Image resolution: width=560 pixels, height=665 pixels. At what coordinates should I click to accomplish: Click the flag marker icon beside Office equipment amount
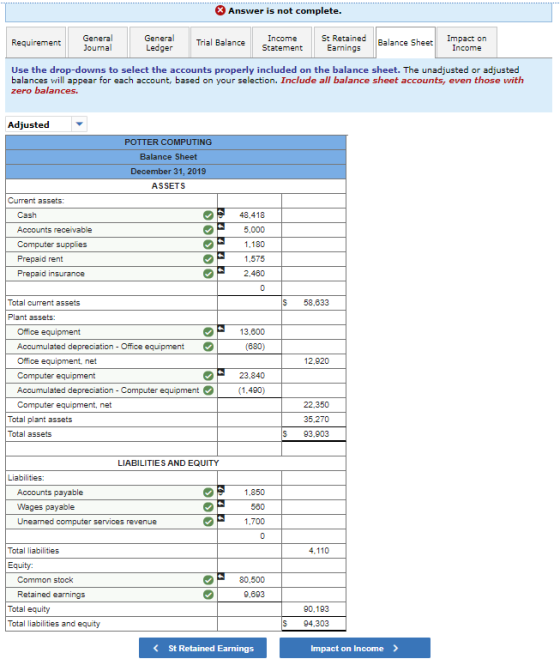click(221, 328)
